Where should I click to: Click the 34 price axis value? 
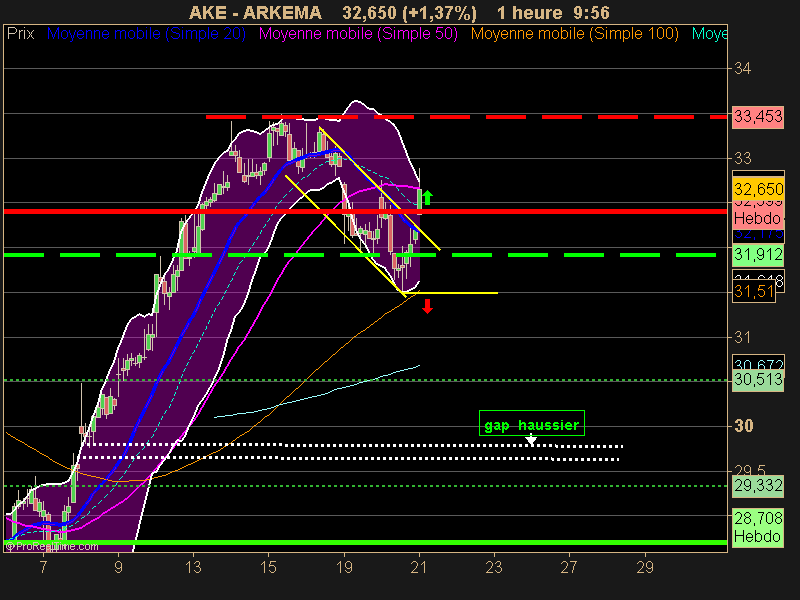(x=742, y=68)
